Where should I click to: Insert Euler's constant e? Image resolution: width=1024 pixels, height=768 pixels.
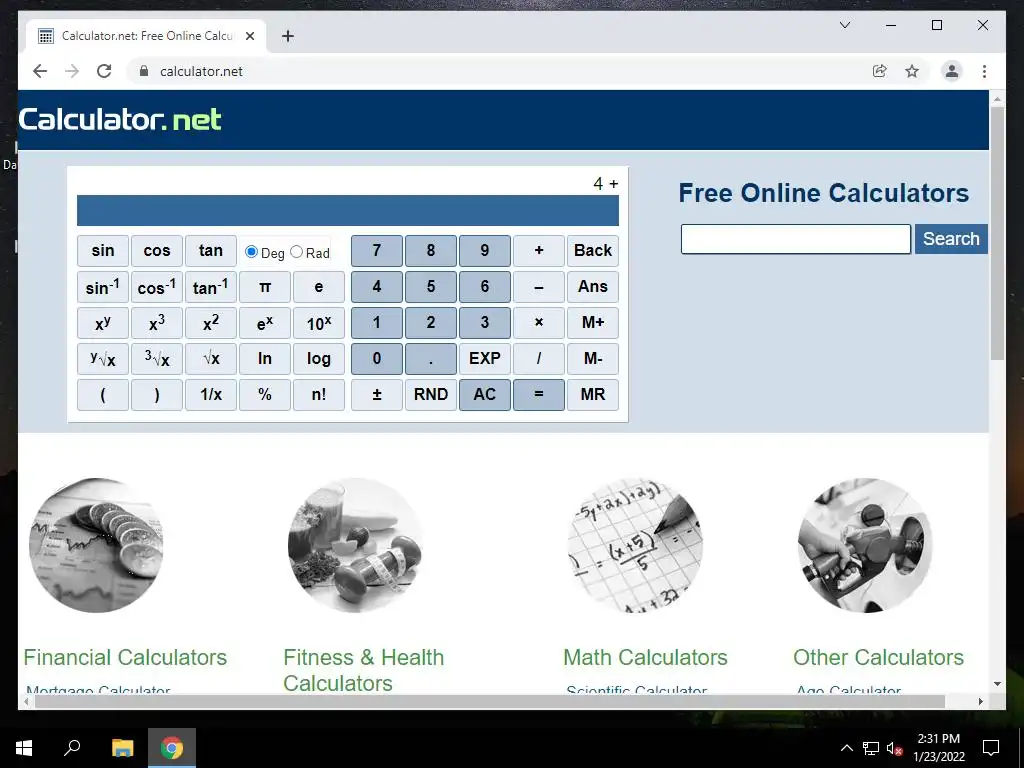point(319,287)
